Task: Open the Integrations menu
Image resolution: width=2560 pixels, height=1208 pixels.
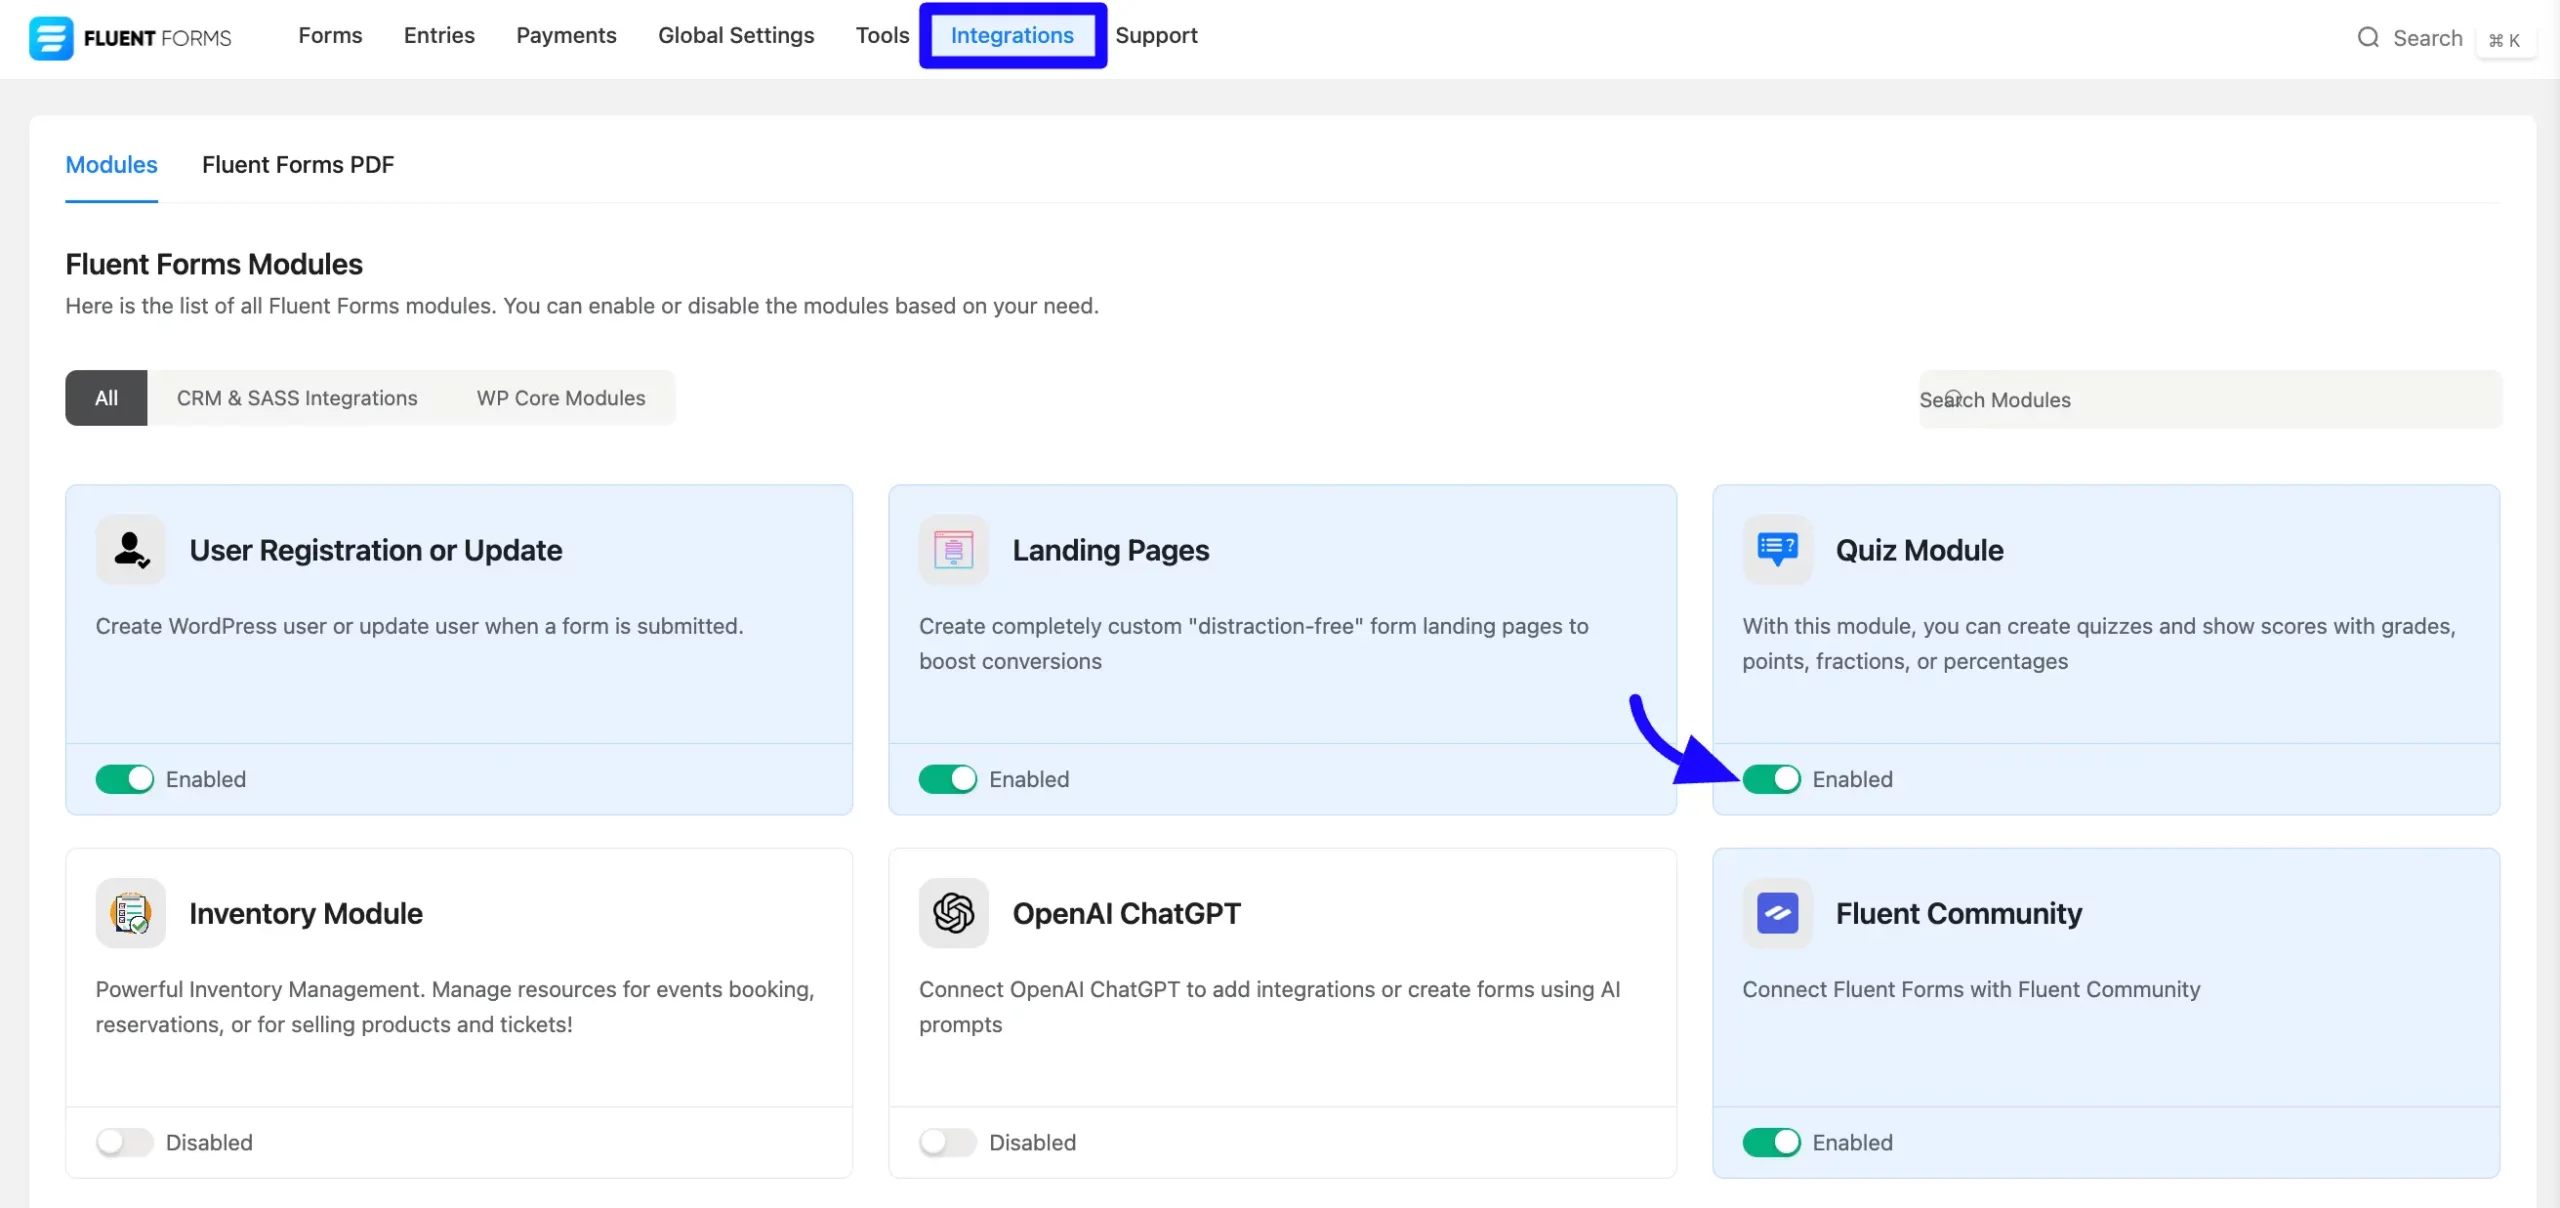Action: [x=1012, y=35]
